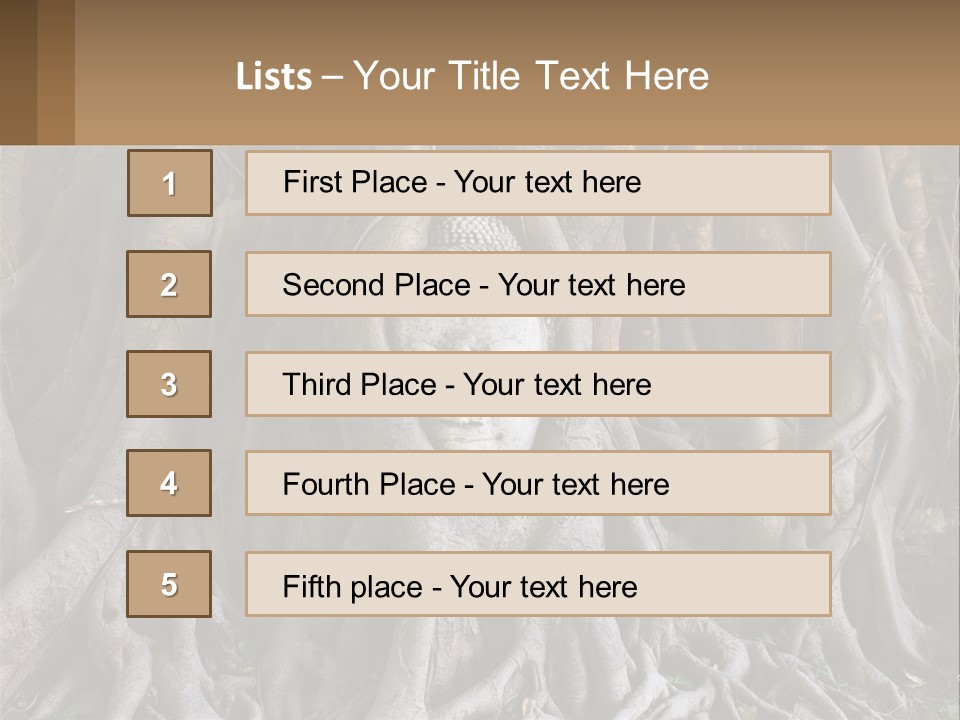Select the 'Your Title Text Here' title text
The height and width of the screenshot is (720, 960).
(531, 76)
